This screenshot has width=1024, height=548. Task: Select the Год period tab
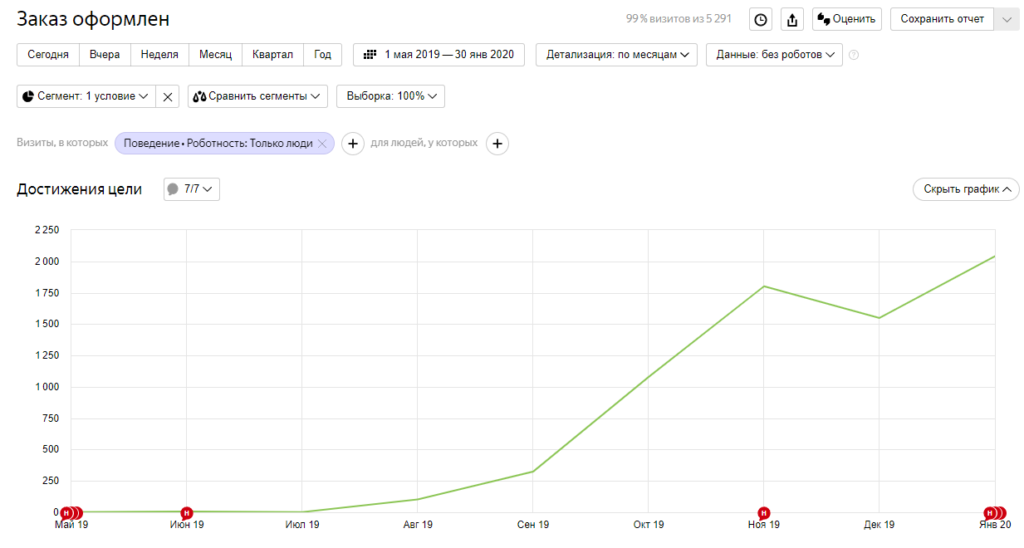pyautogui.click(x=322, y=55)
